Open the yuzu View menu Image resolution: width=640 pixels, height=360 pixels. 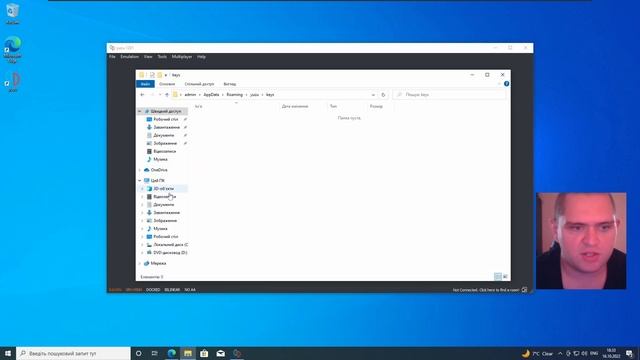point(148,57)
